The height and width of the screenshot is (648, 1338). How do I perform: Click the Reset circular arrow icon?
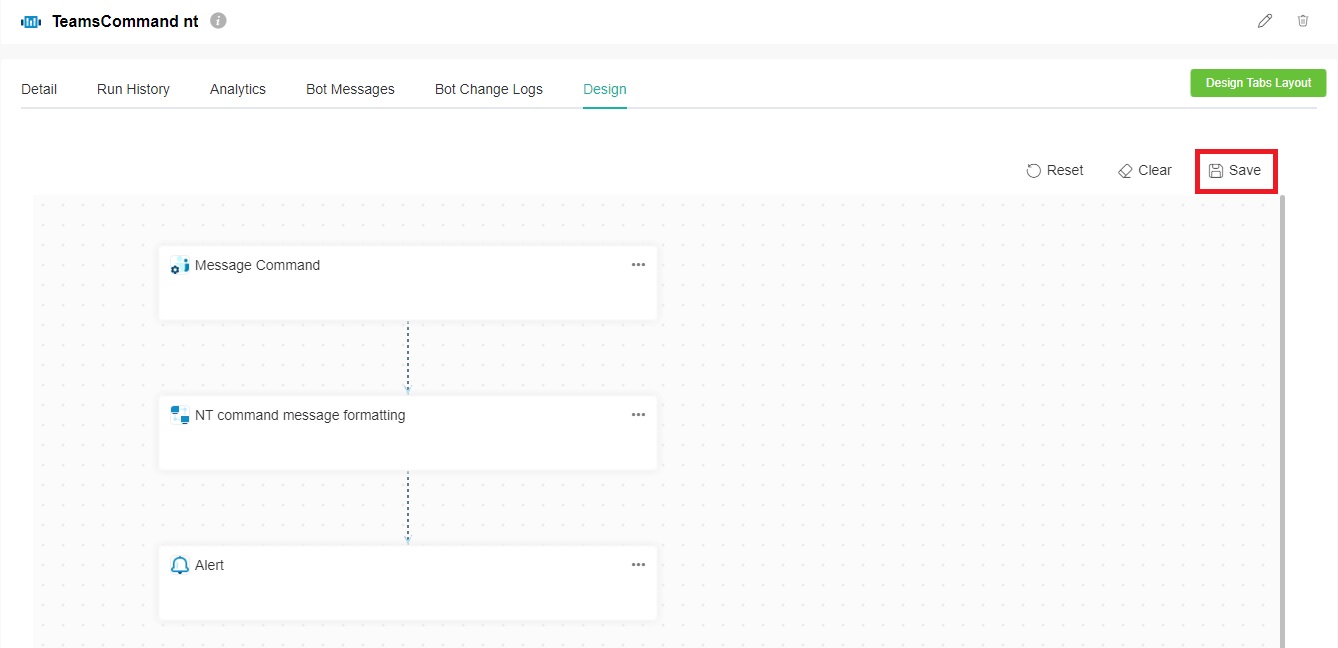pos(1034,171)
